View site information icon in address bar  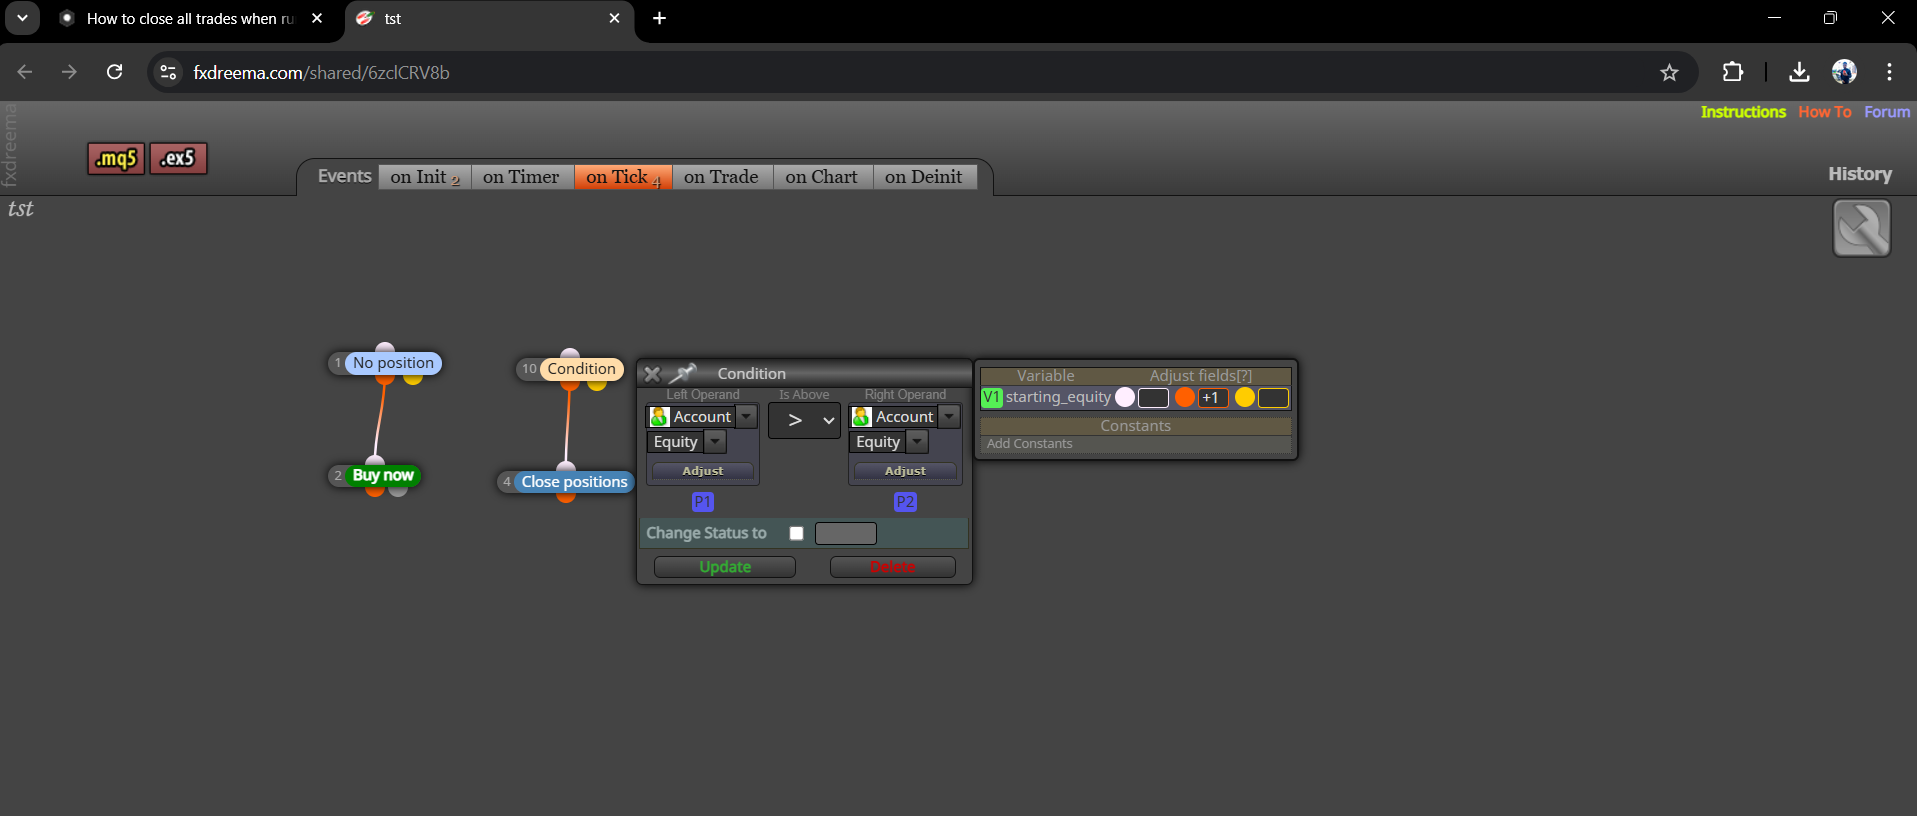click(168, 72)
